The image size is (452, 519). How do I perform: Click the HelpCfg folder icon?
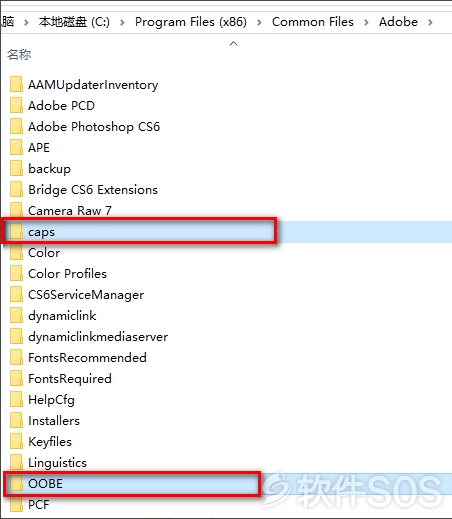tap(16, 400)
